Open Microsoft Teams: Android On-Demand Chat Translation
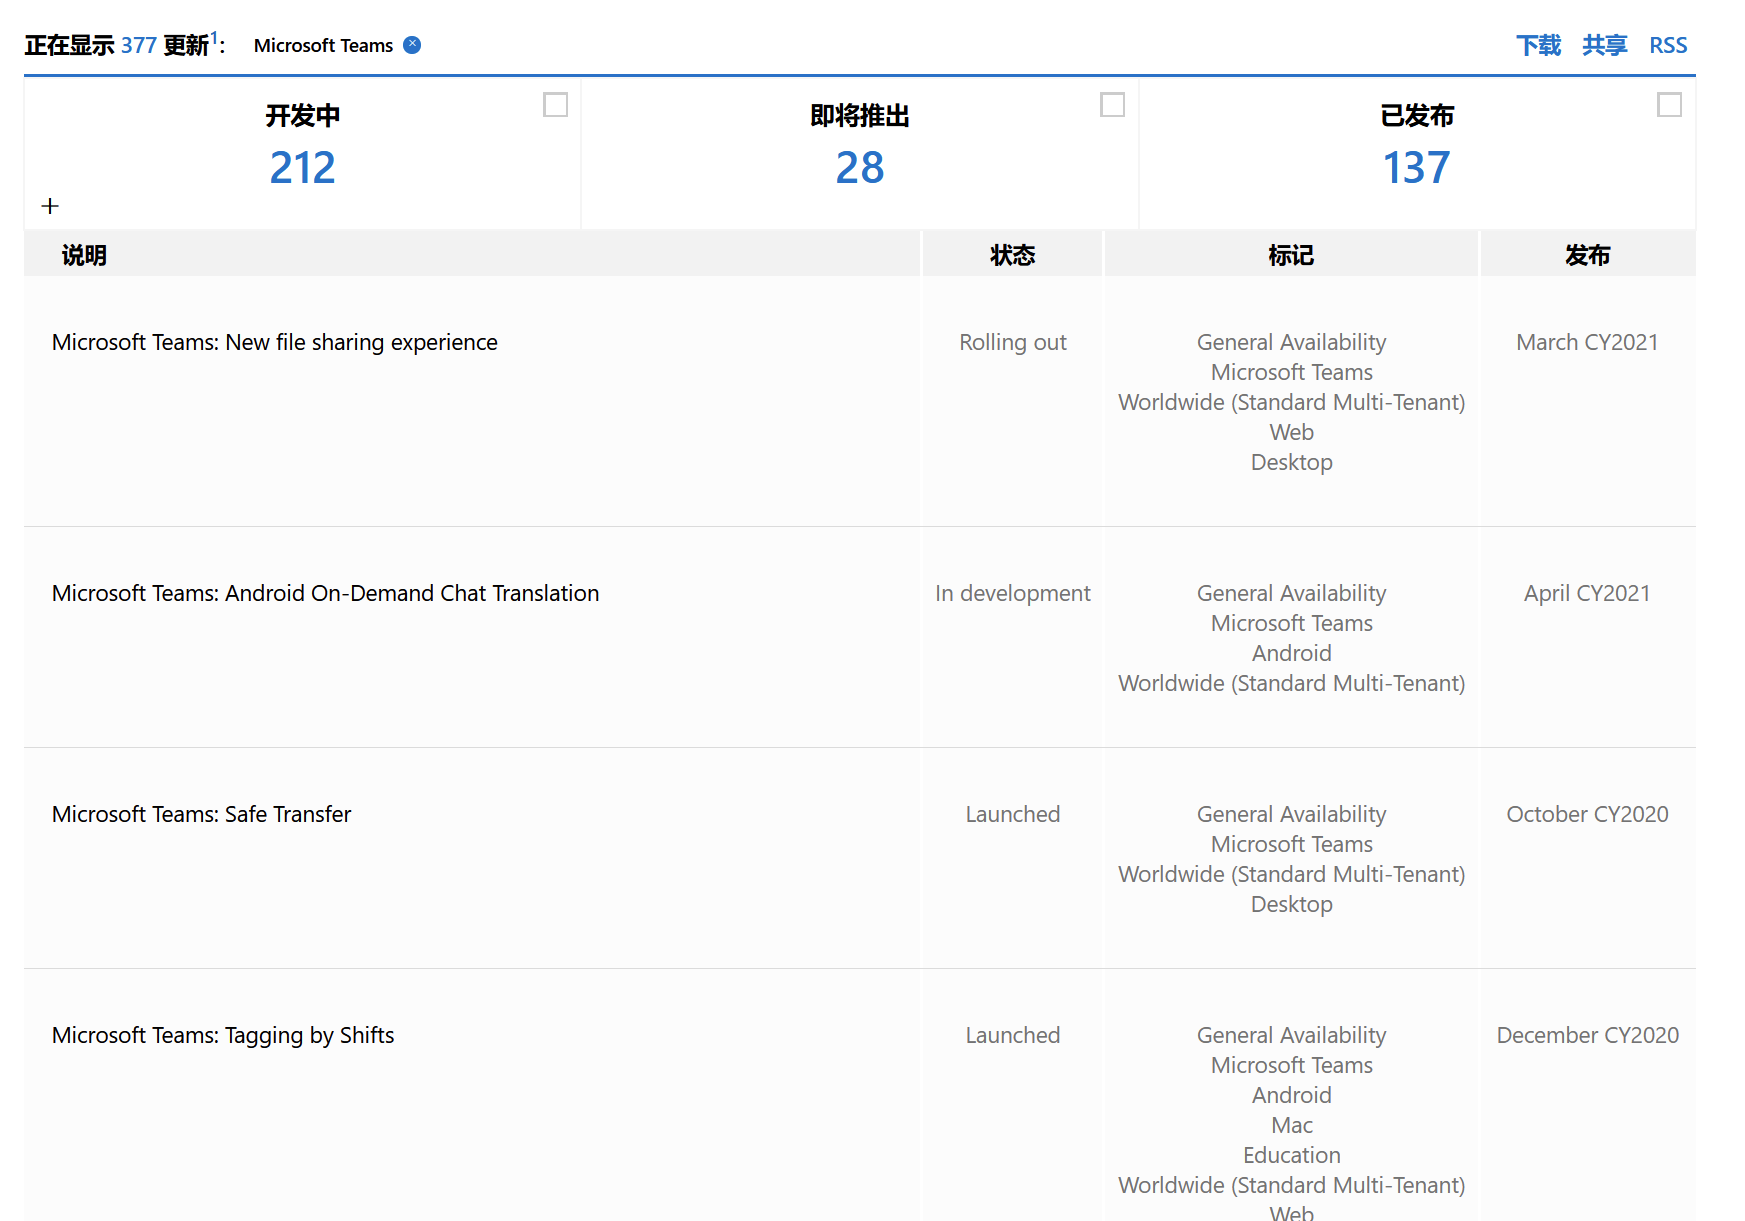The width and height of the screenshot is (1745, 1221). [325, 593]
